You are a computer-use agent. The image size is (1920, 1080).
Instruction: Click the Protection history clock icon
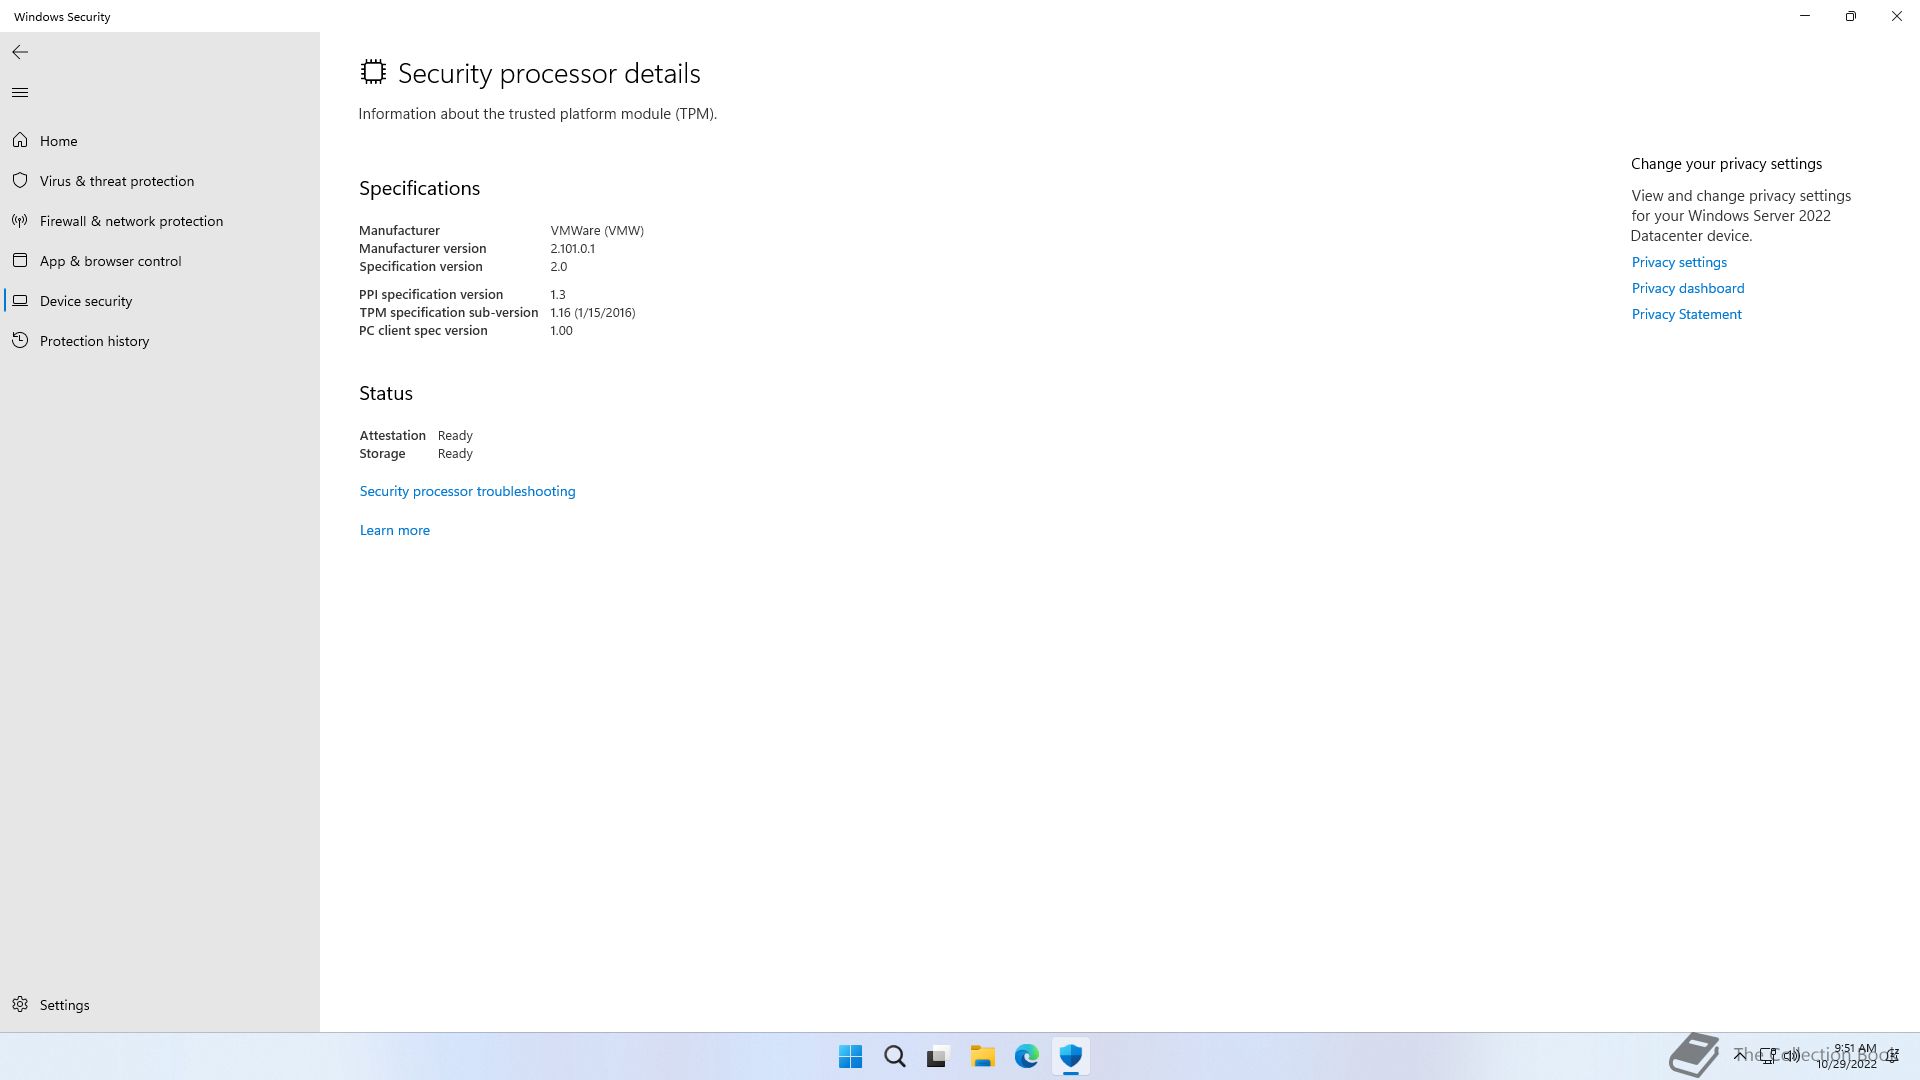click(20, 341)
